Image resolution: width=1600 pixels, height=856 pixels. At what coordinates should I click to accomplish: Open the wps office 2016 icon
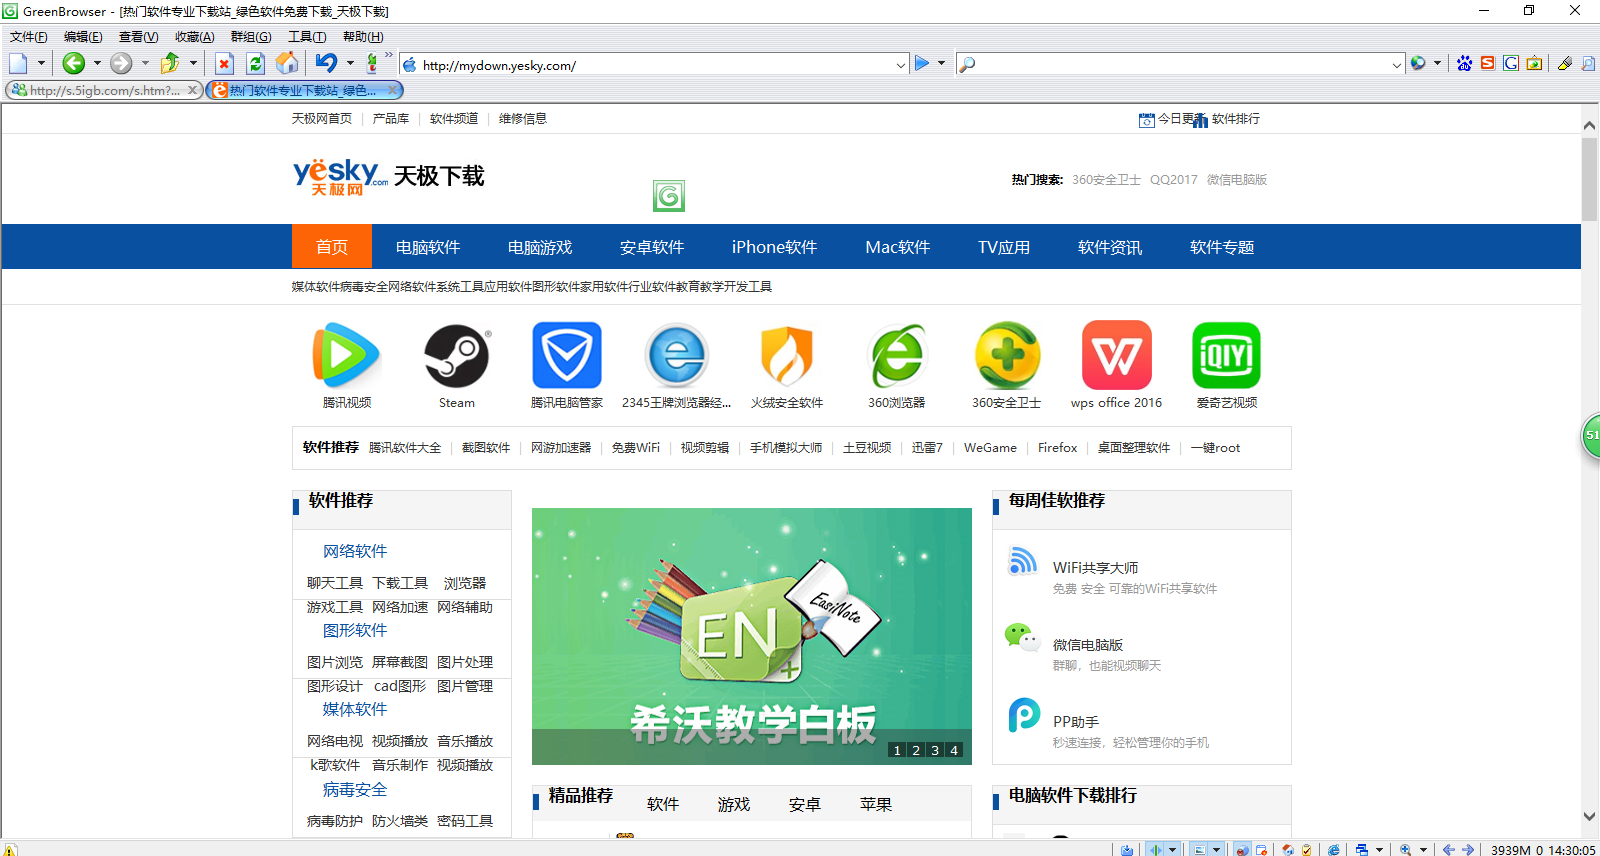pyautogui.click(x=1116, y=357)
